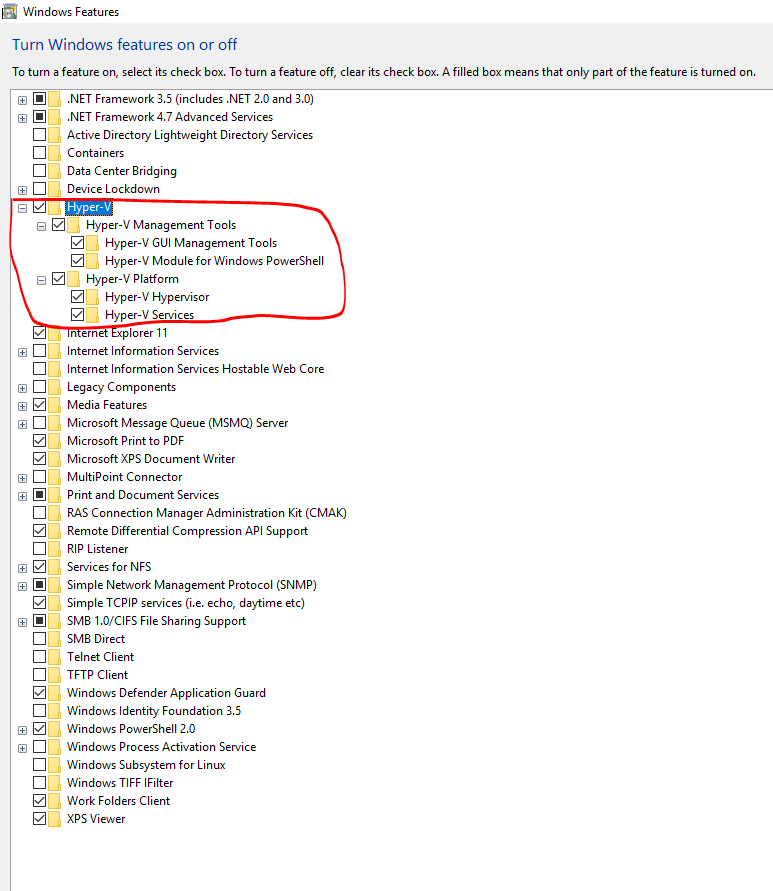Click folder icon next to Device Lockdown
The height and width of the screenshot is (891, 773).
pos(55,189)
